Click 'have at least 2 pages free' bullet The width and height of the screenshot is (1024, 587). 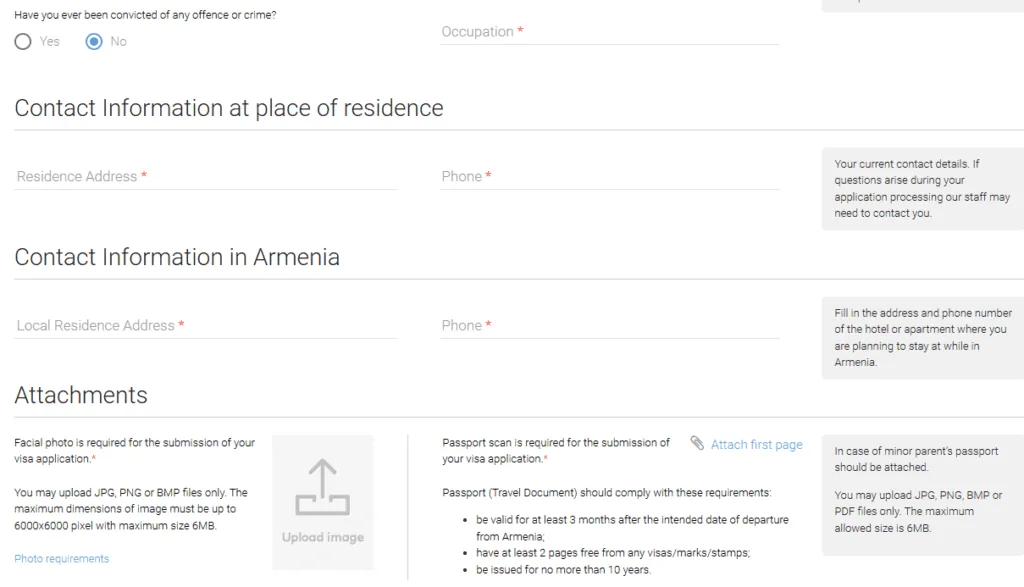pos(613,553)
